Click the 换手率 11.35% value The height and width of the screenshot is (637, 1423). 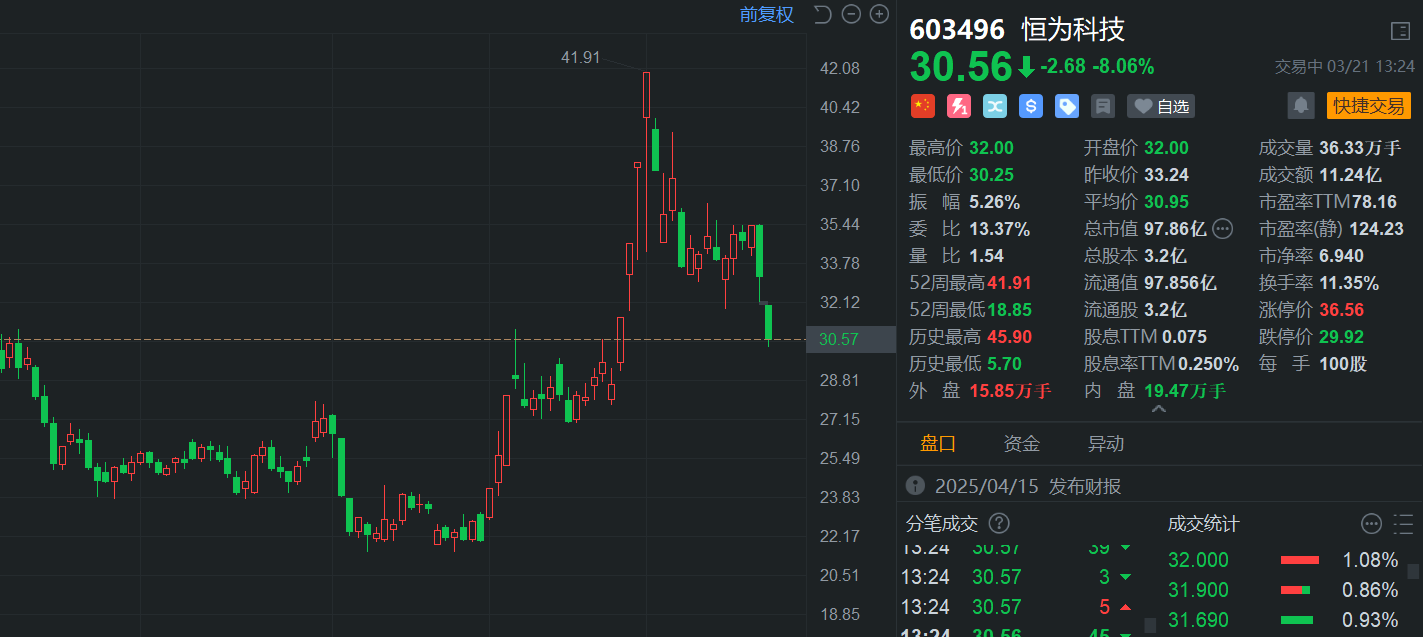1349,283
